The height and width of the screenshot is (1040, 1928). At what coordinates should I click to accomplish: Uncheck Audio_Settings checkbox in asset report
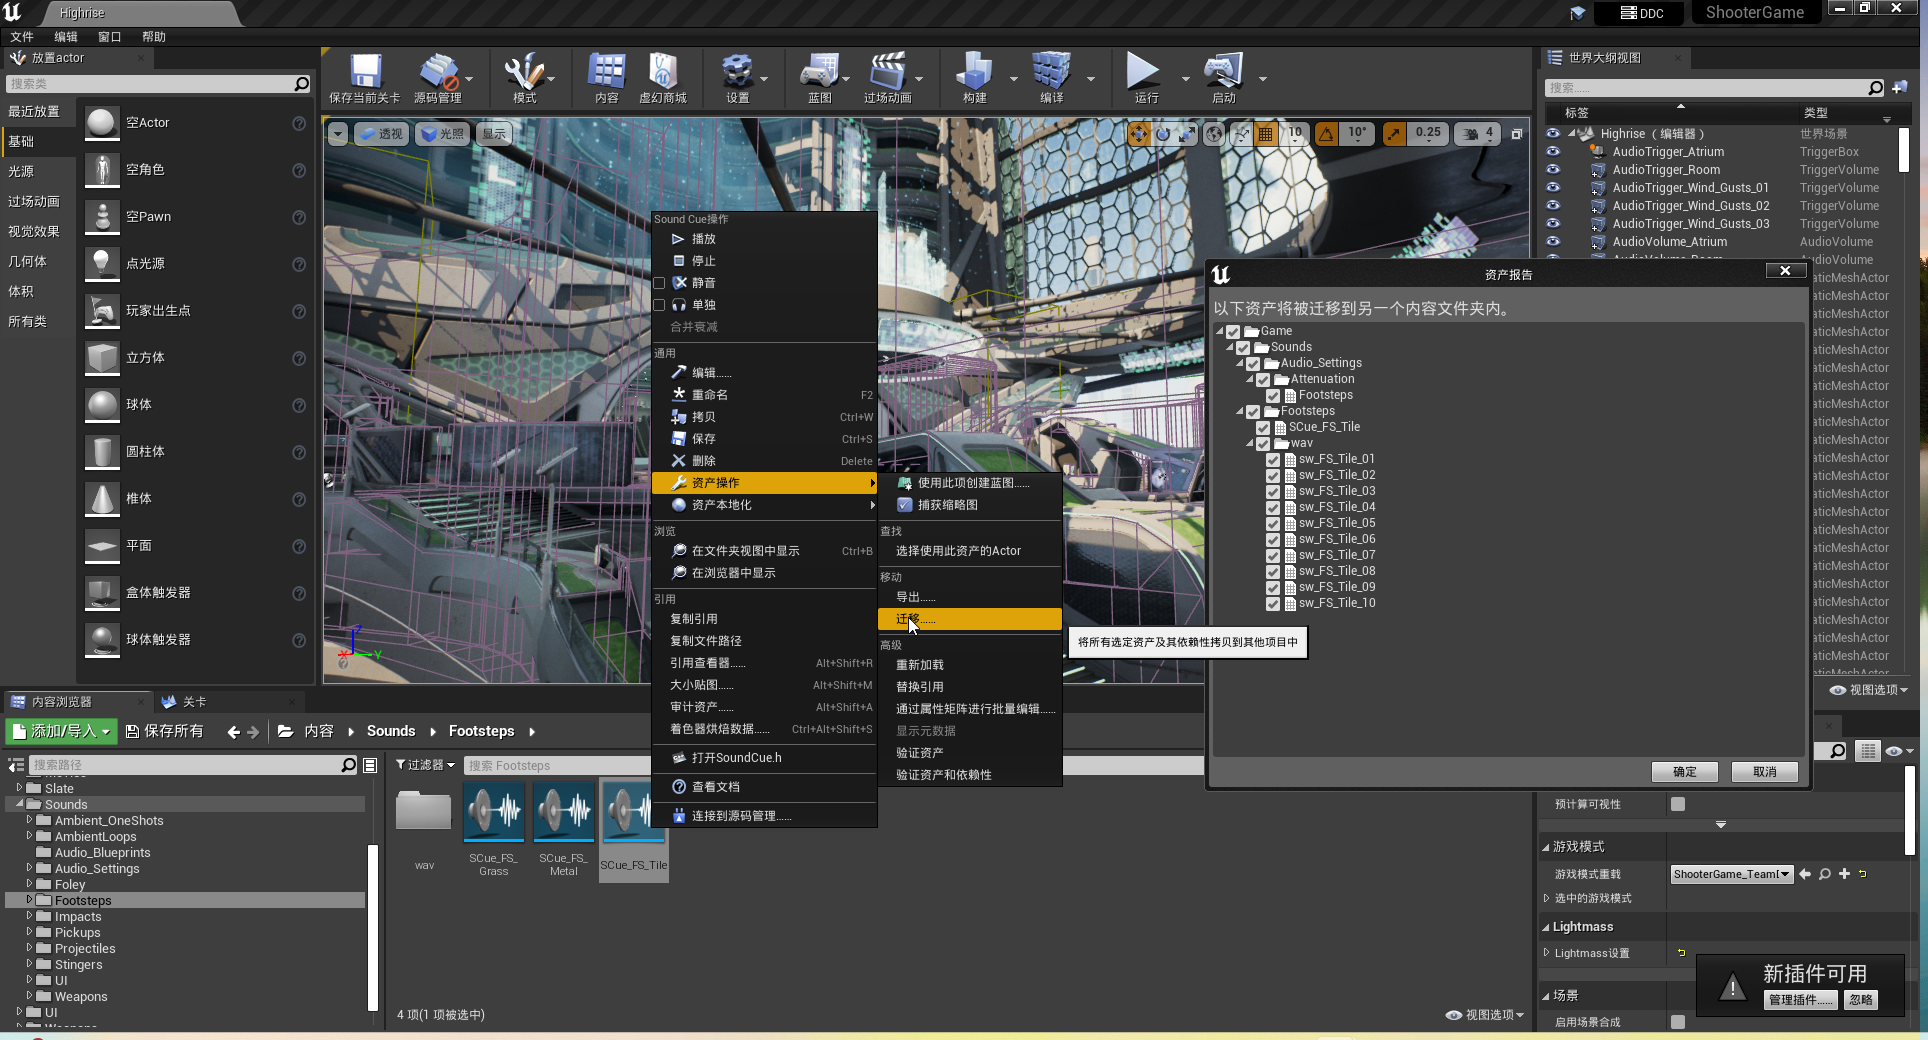click(1254, 364)
